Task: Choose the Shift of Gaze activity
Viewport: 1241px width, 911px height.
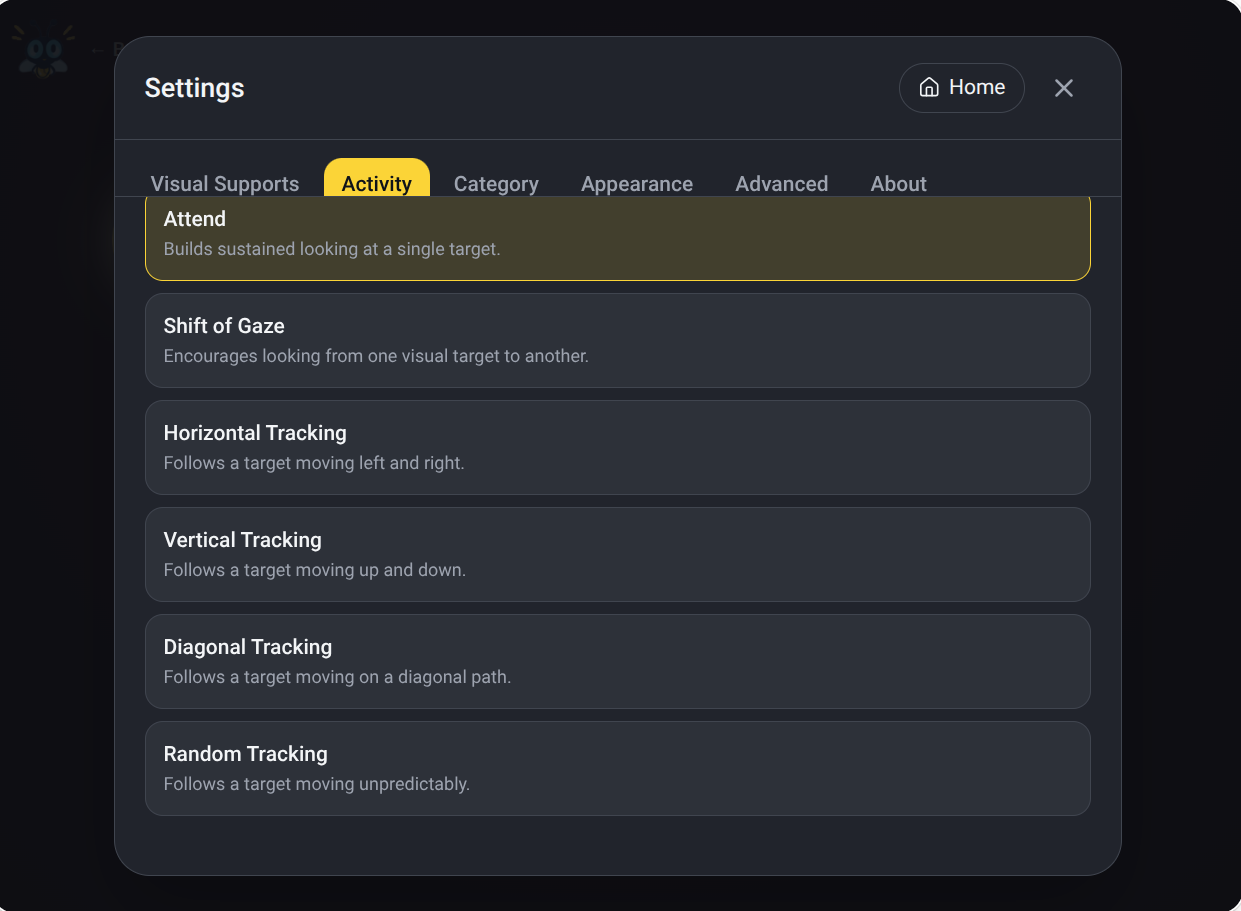Action: (x=618, y=340)
